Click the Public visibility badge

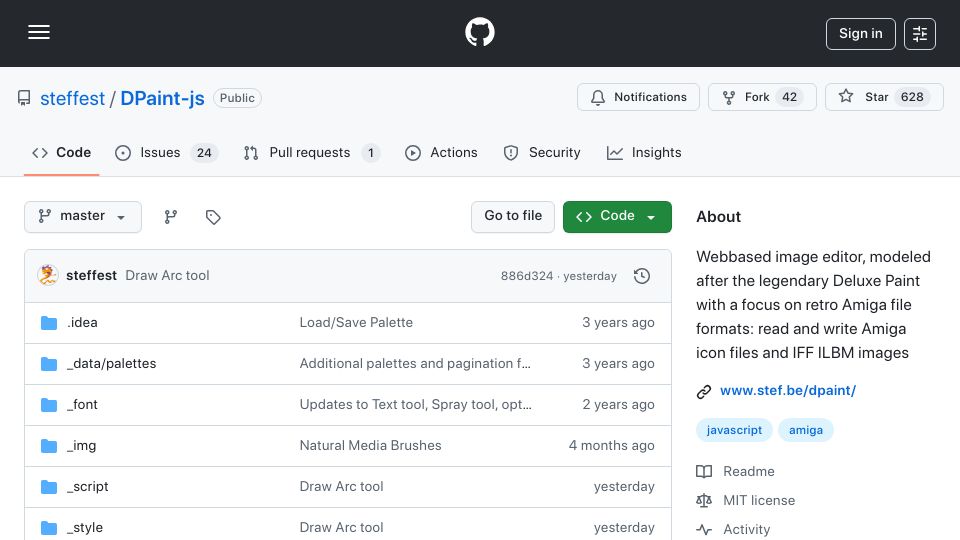tap(237, 98)
